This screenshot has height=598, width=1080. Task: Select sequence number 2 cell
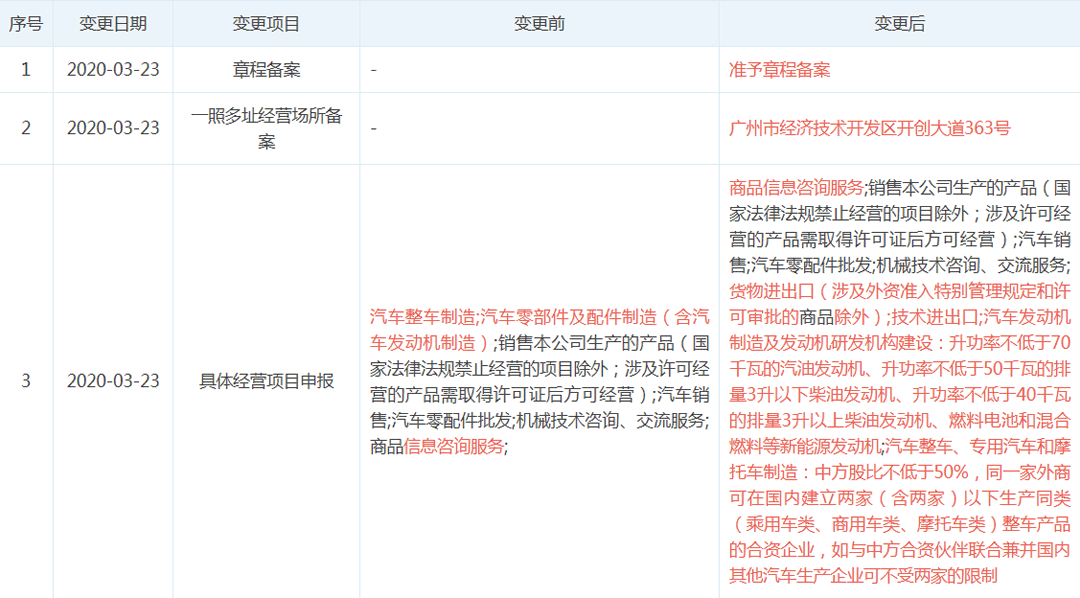[x=26, y=128]
